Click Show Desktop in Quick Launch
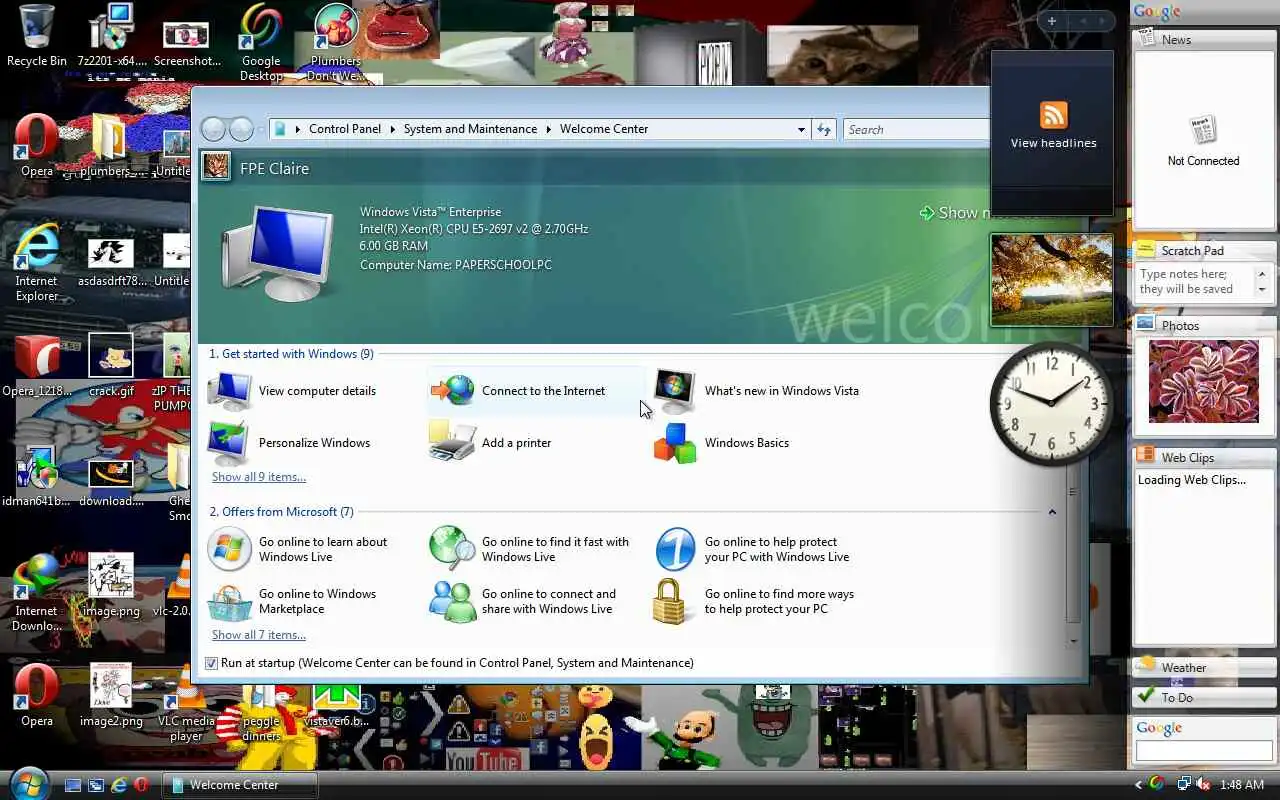Viewport: 1280px width, 800px height. 73,786
